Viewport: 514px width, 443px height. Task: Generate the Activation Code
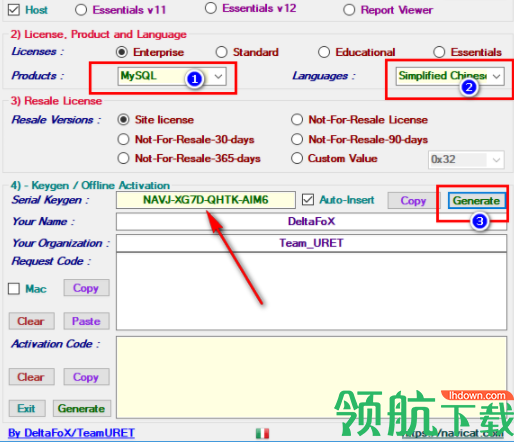tap(82, 409)
